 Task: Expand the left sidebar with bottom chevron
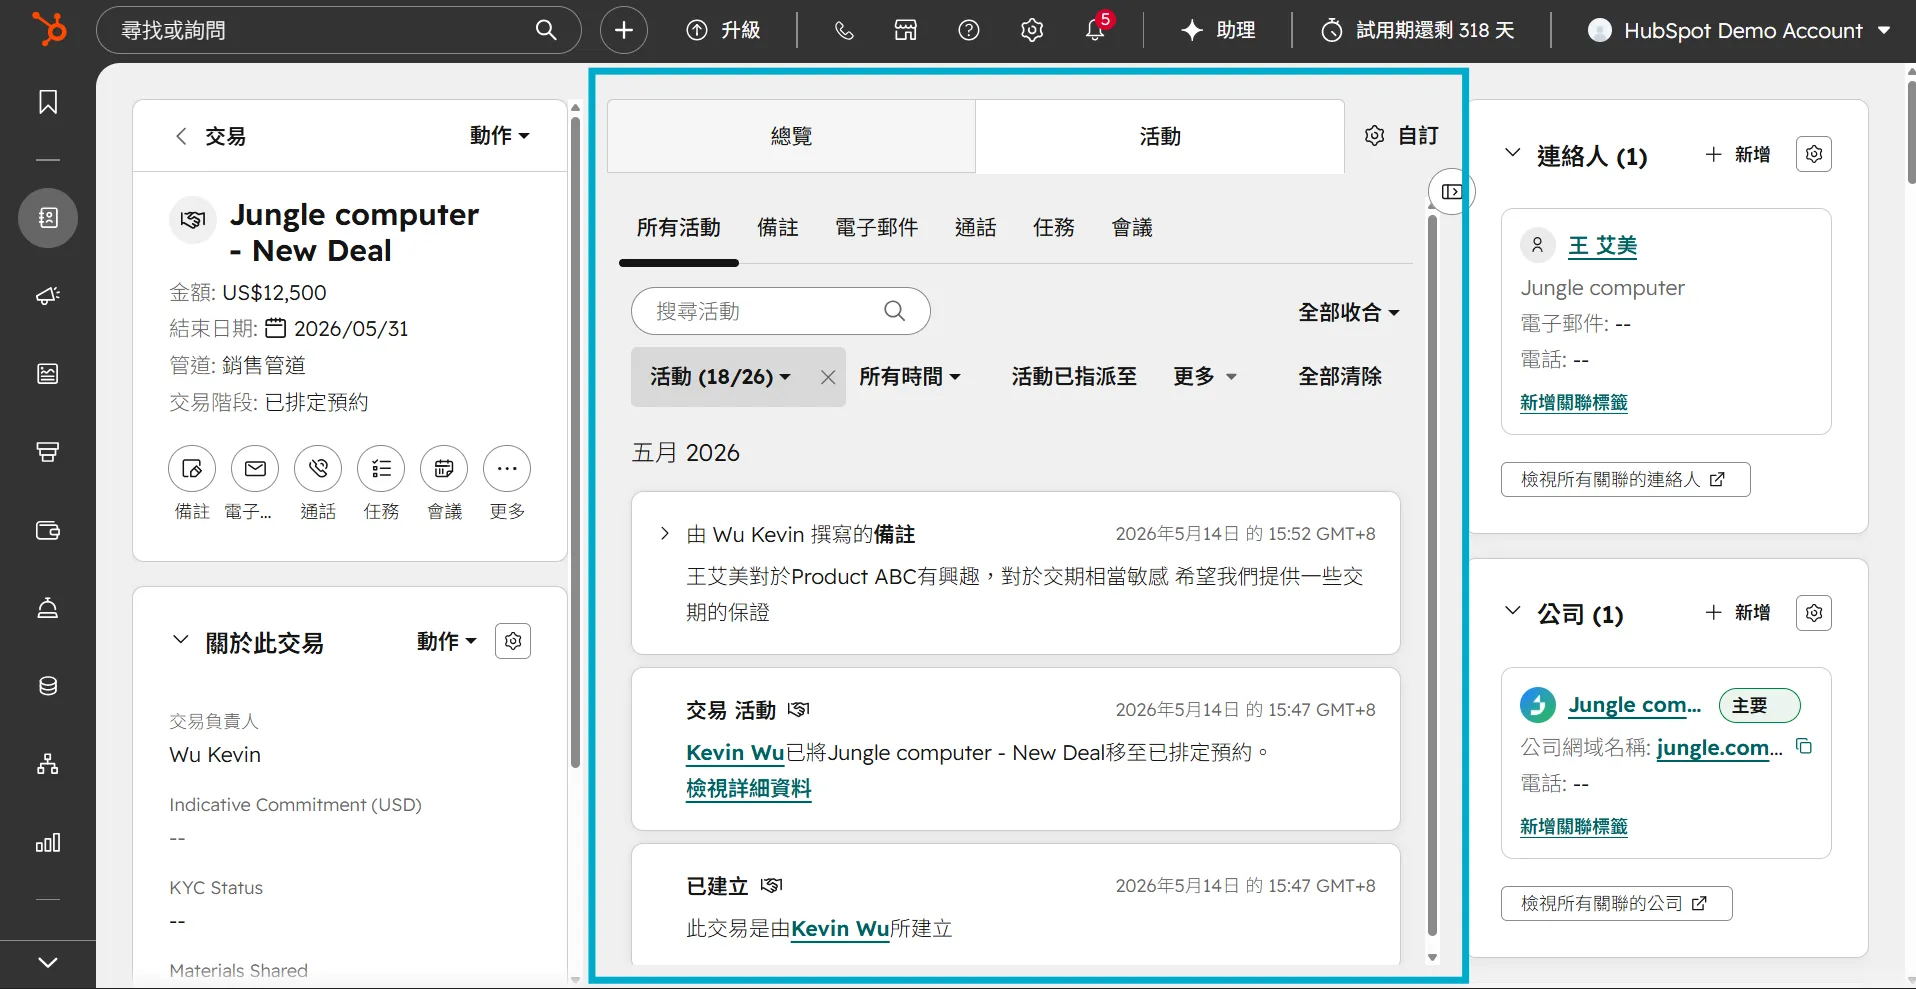pos(48,963)
